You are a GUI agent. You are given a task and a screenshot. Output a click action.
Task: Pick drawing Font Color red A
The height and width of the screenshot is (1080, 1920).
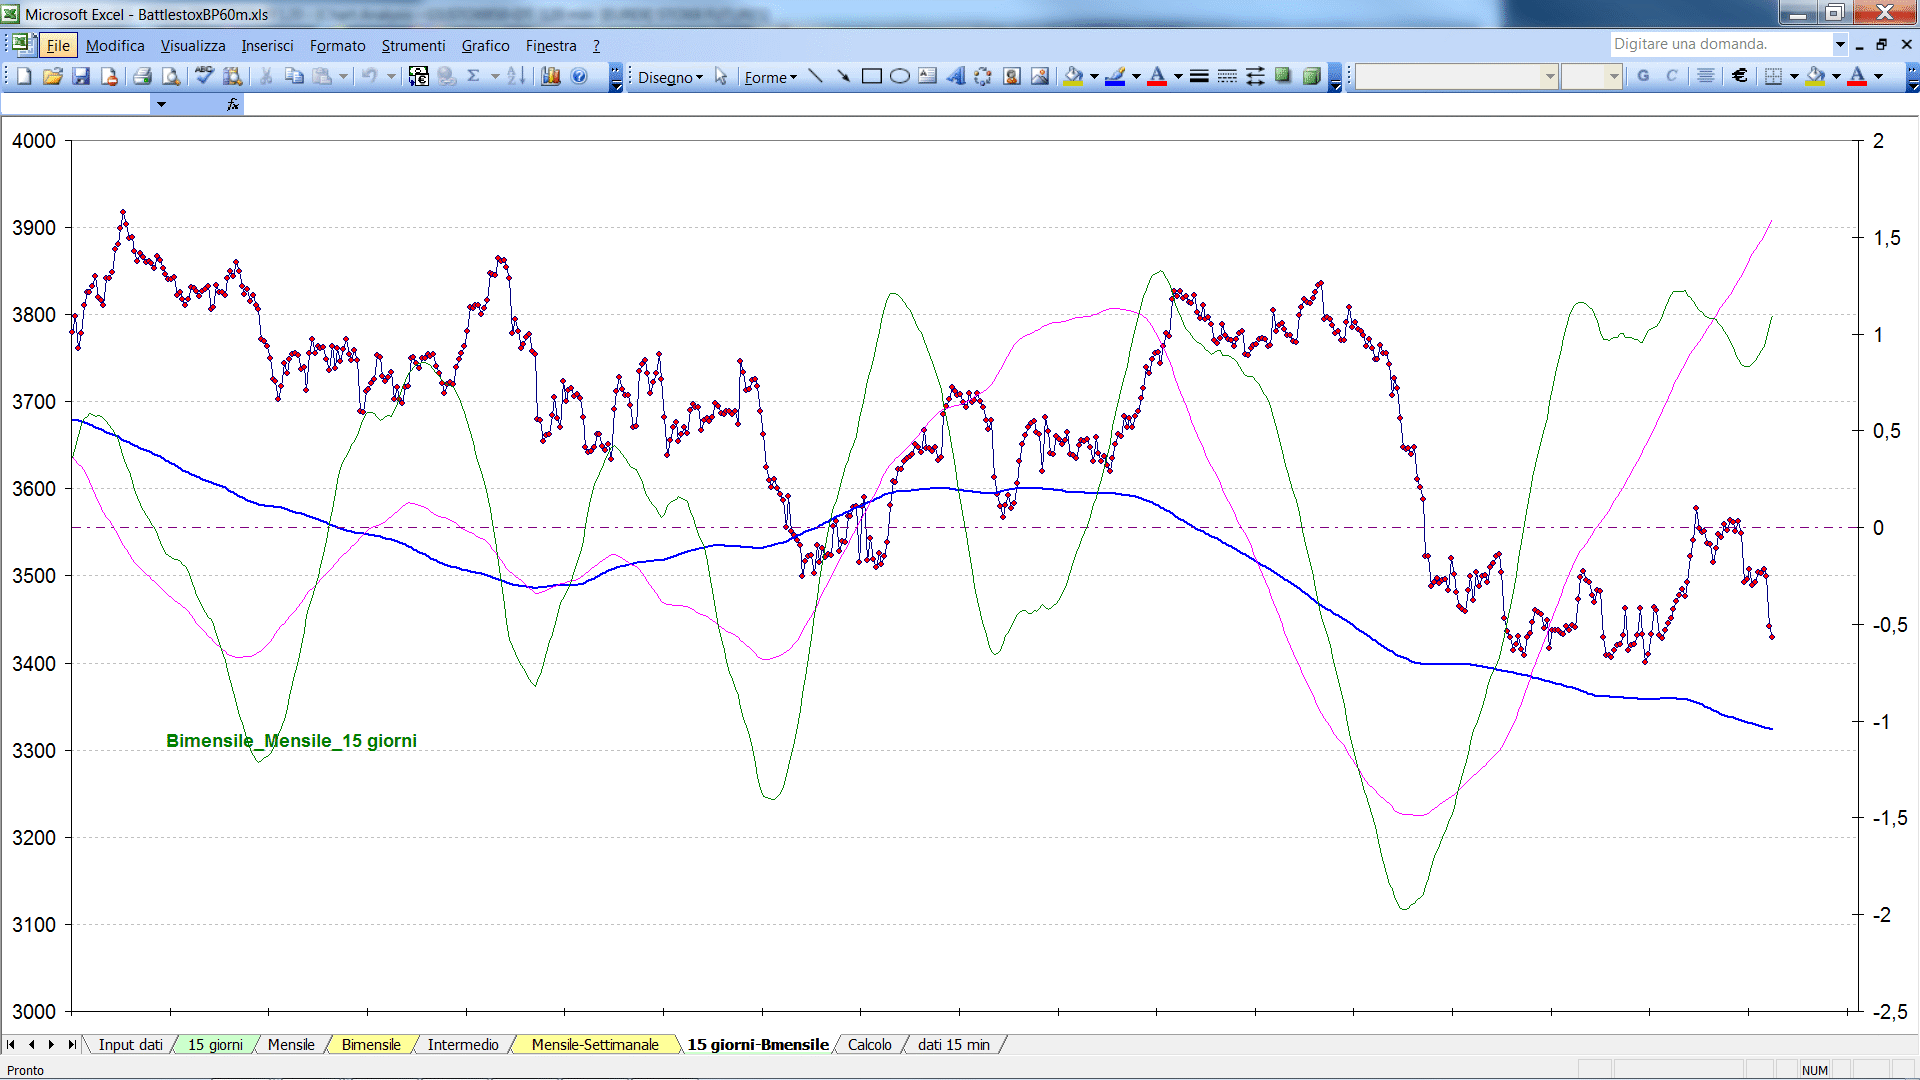pyautogui.click(x=1157, y=76)
